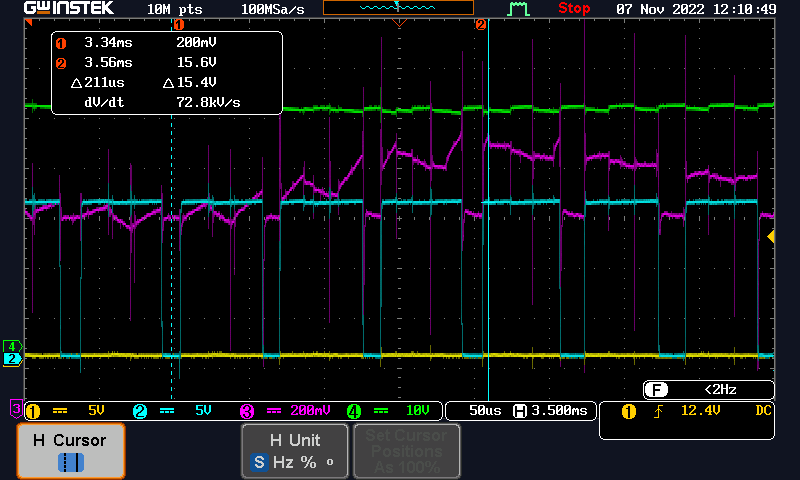Select the channel 4 10V scale readout

(x=417, y=411)
